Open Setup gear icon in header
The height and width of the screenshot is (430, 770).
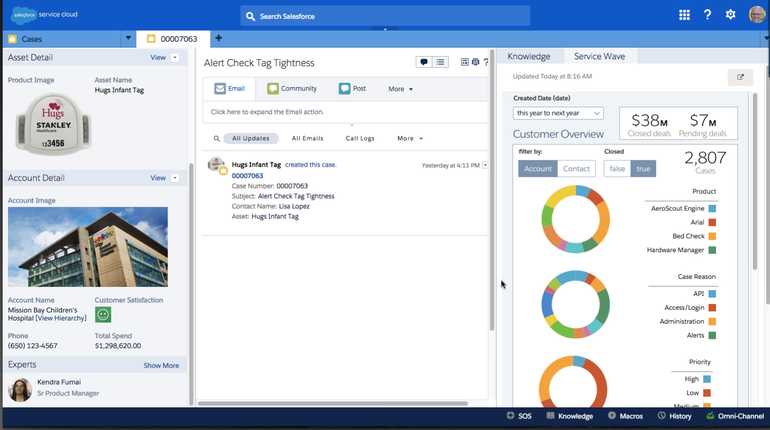coord(731,15)
